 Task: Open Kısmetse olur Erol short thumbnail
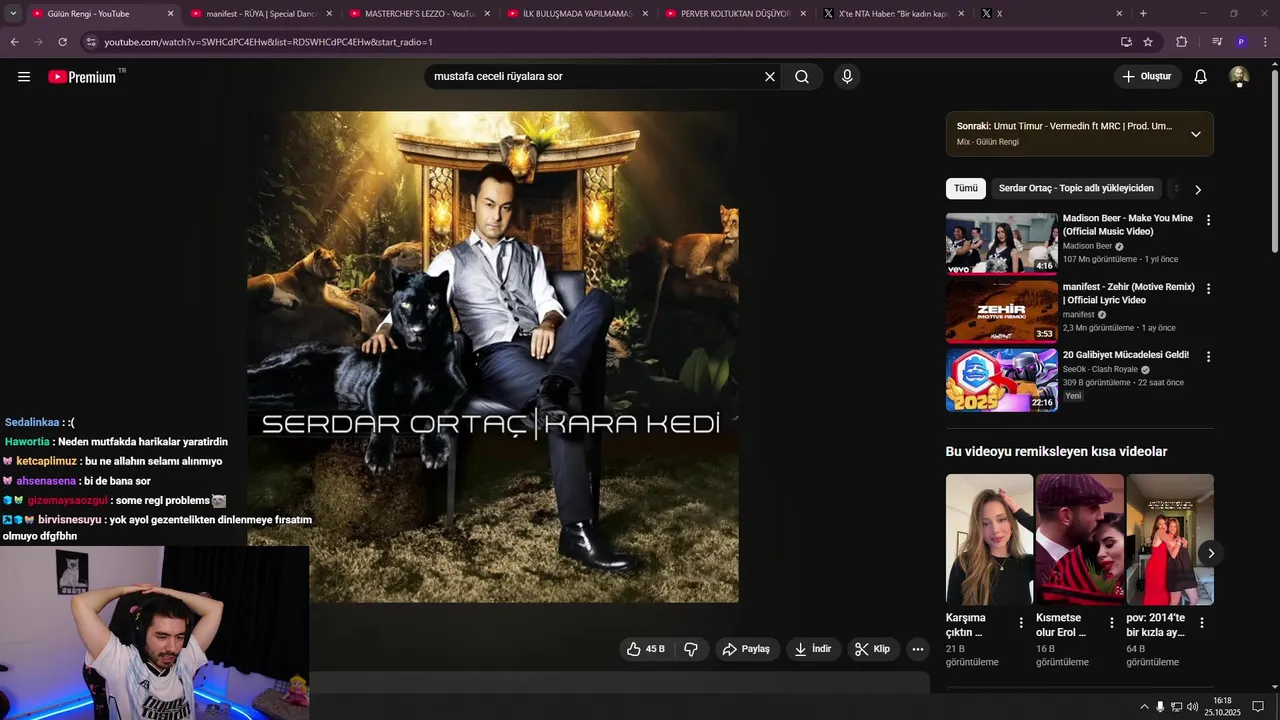pos(1079,540)
